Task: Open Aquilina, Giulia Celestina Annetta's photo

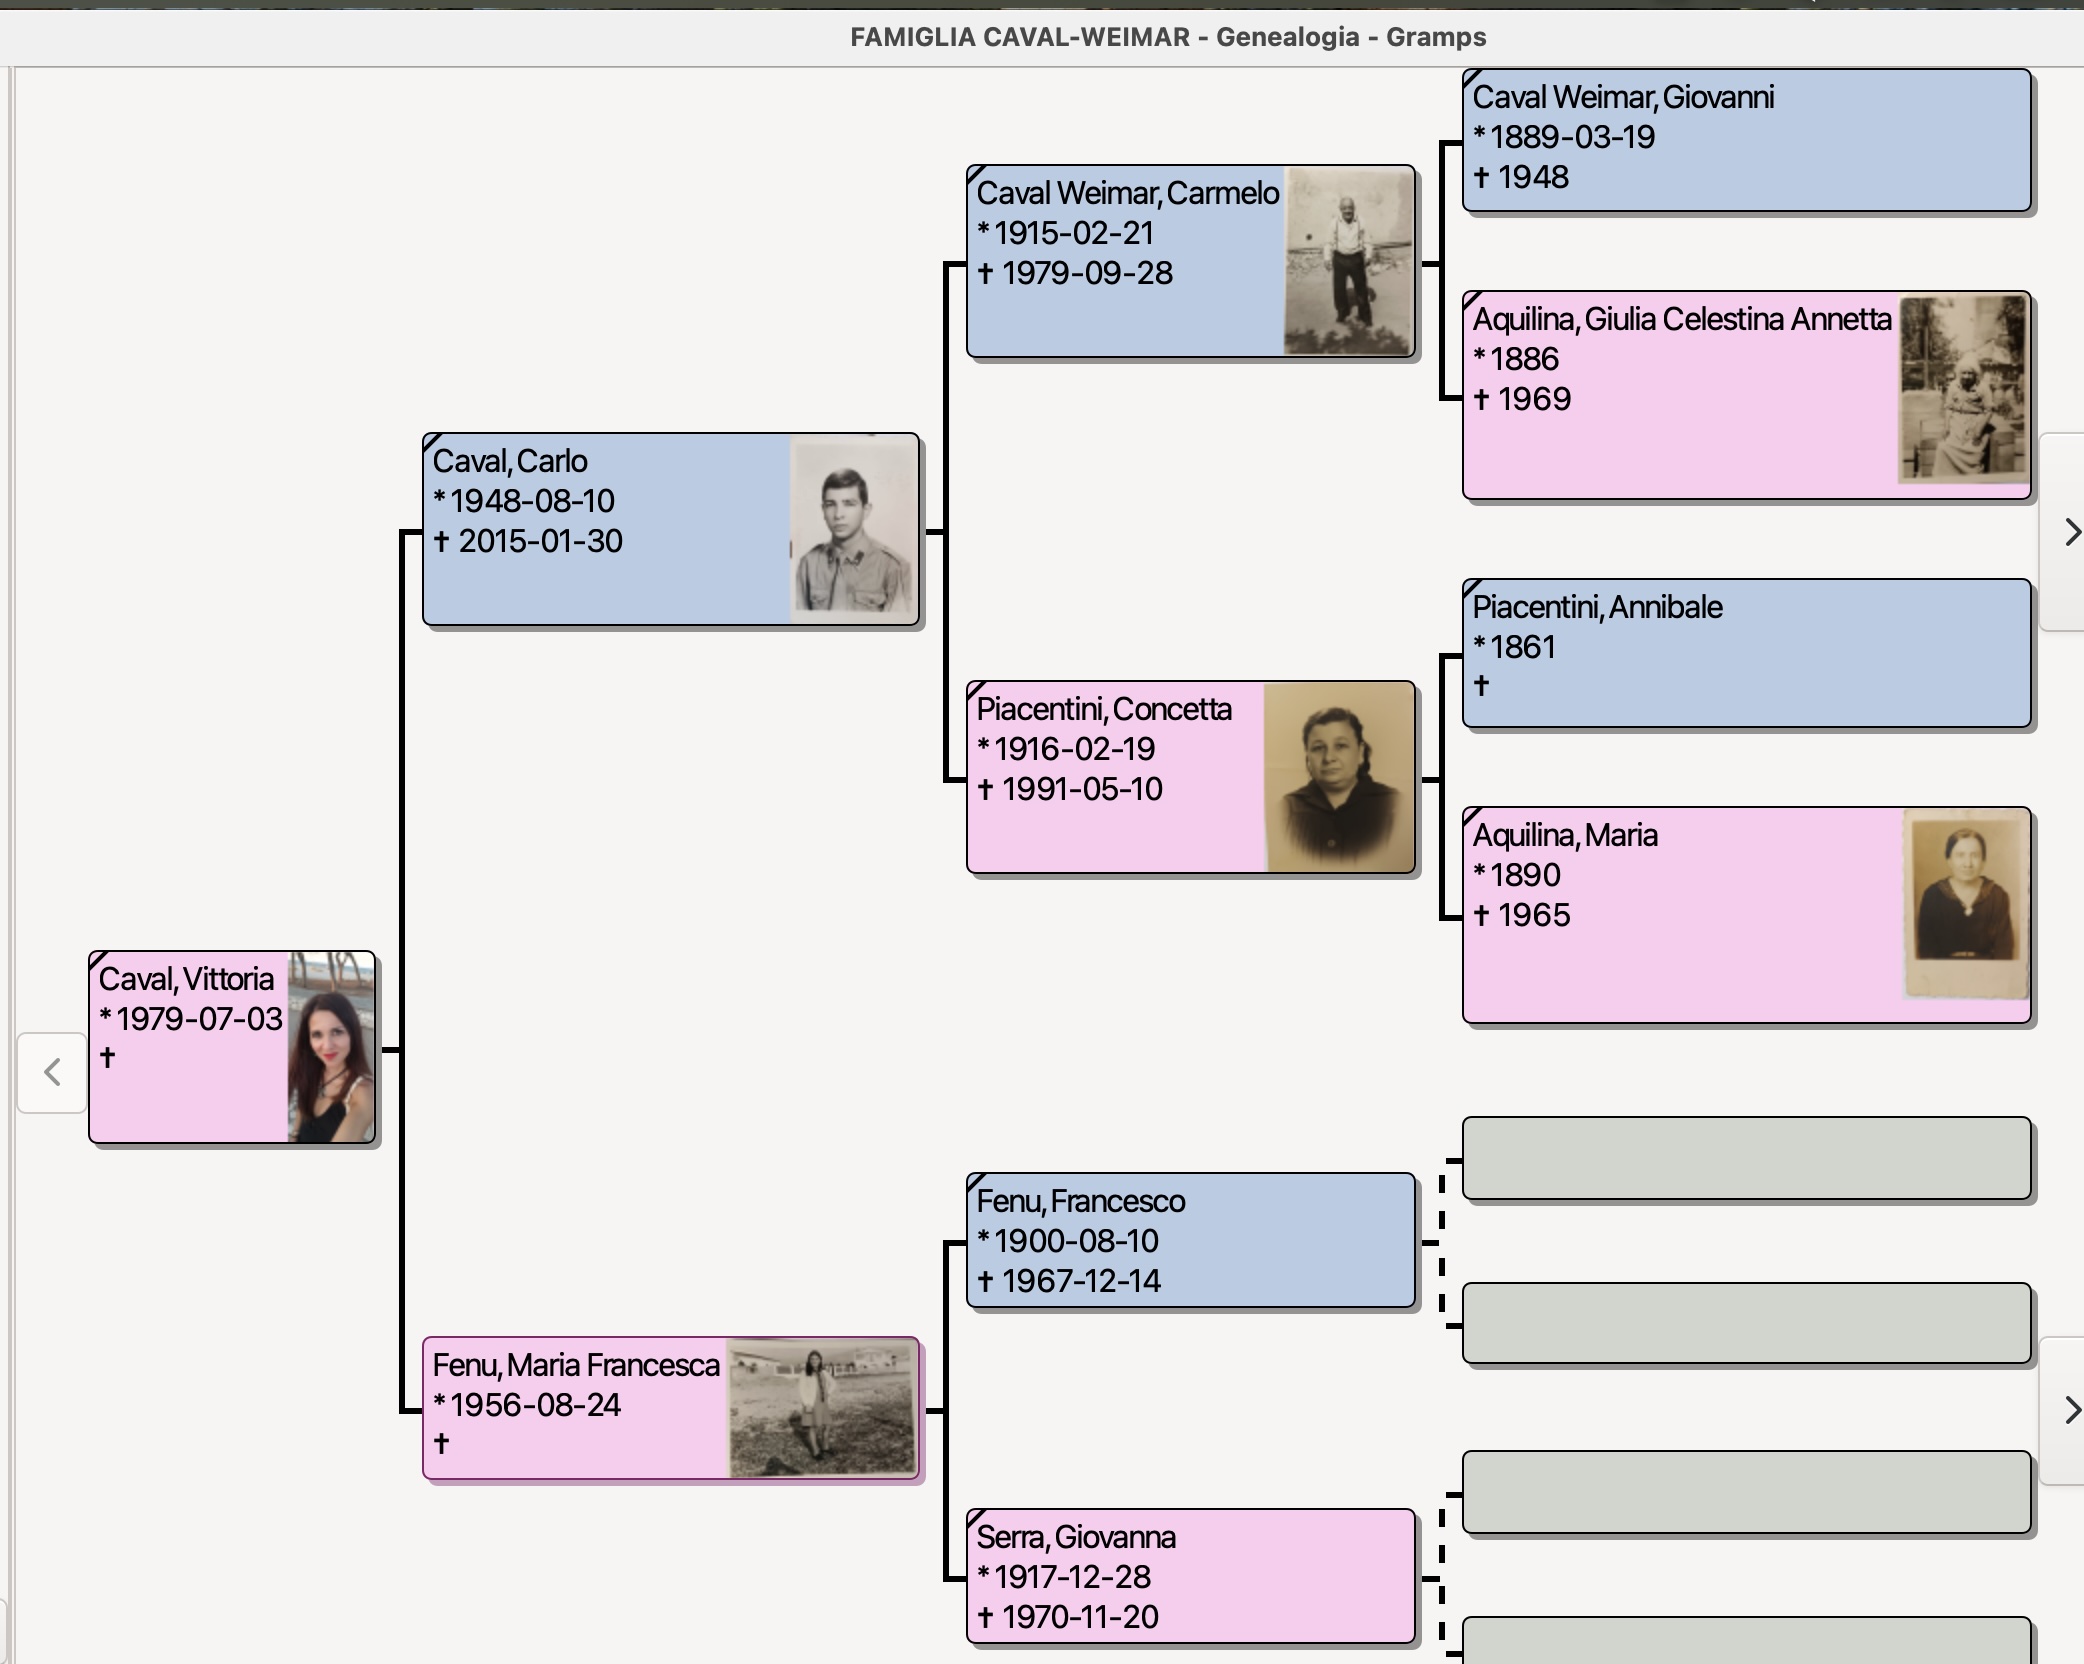Action: click(x=1963, y=390)
